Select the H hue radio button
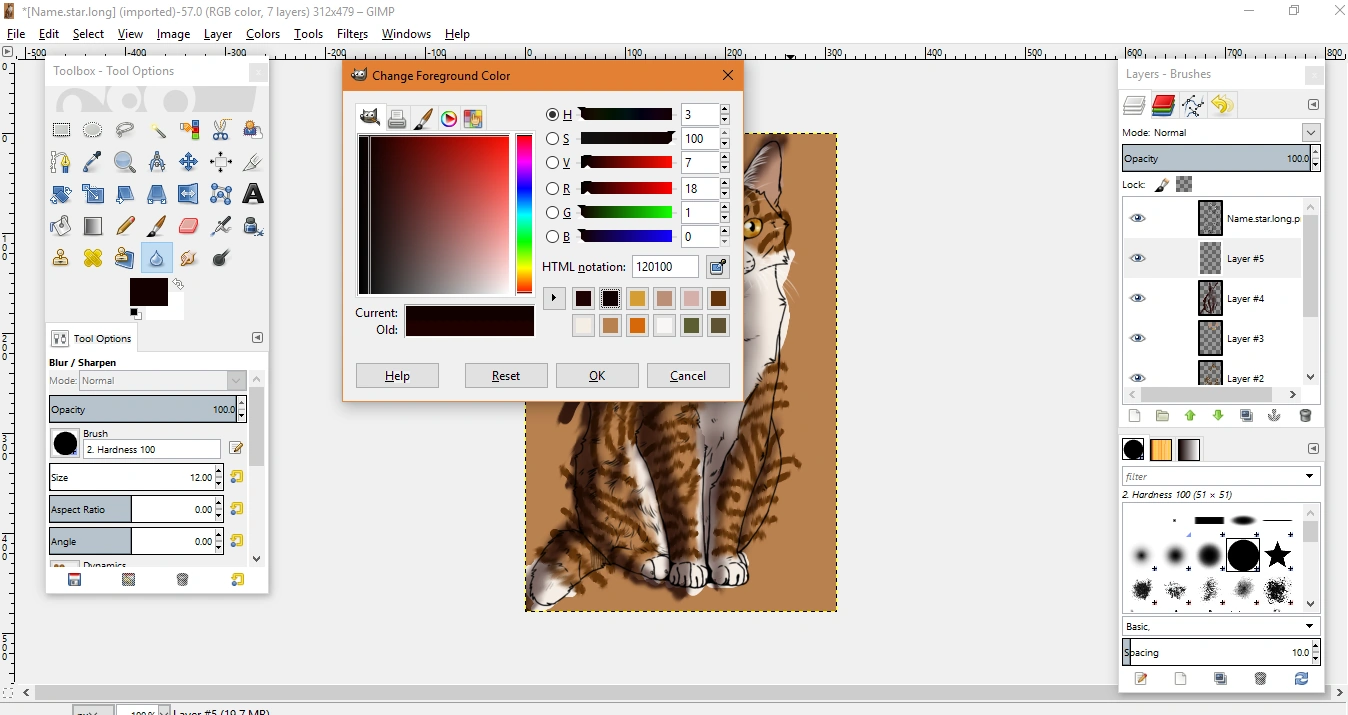 click(x=552, y=114)
